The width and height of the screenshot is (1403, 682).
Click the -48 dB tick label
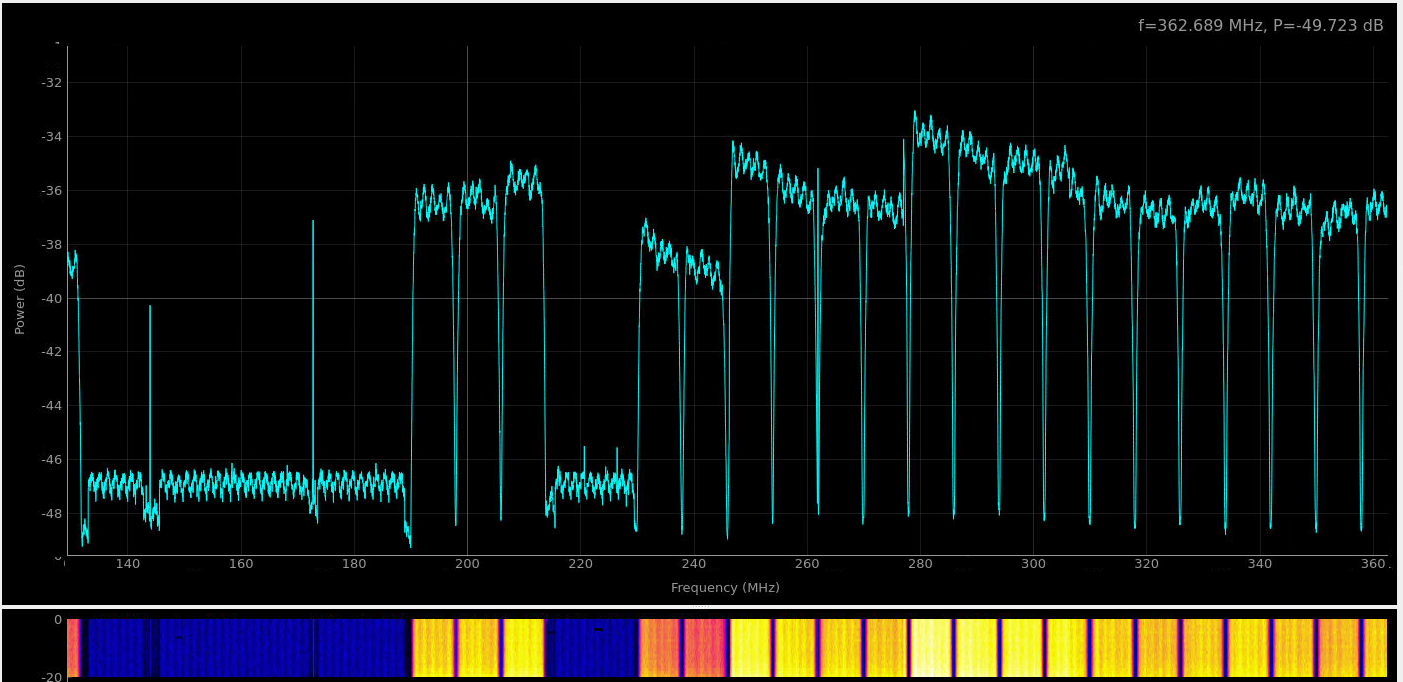pyautogui.click(x=51, y=514)
